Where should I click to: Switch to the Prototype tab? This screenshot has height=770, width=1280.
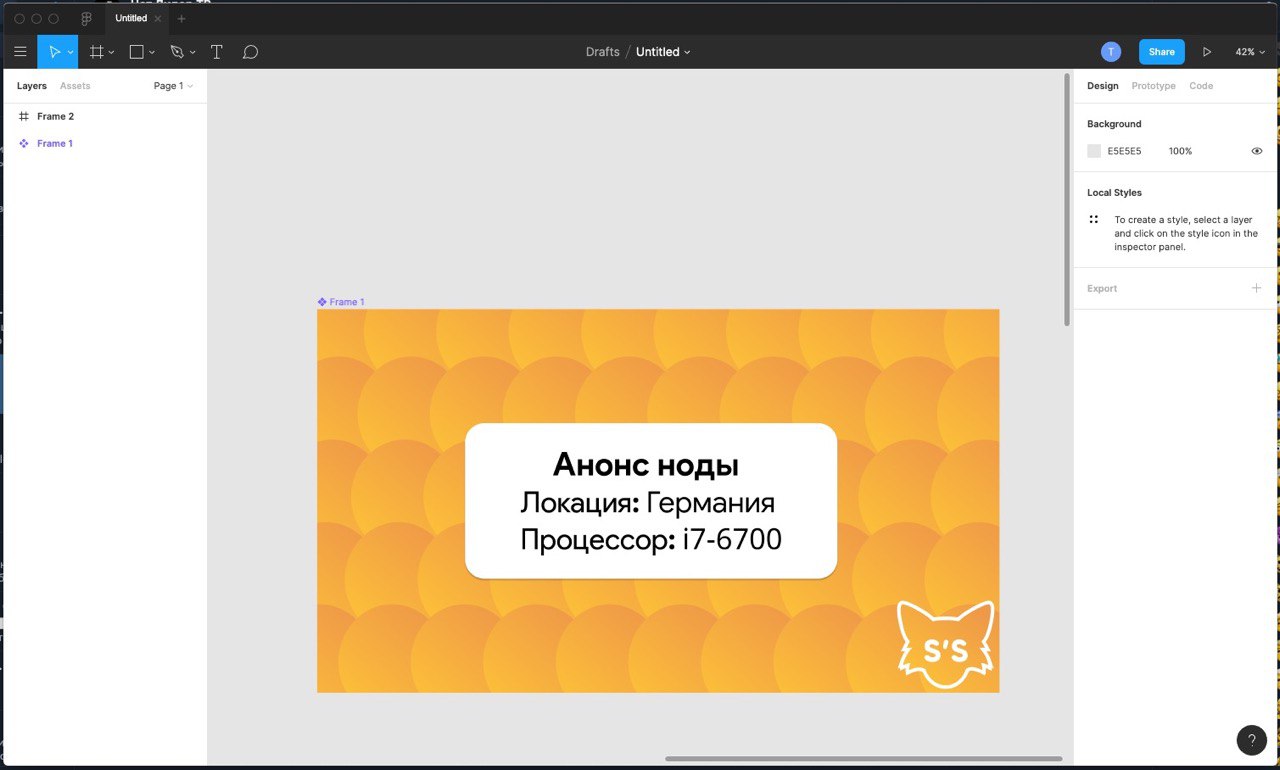(x=1153, y=86)
